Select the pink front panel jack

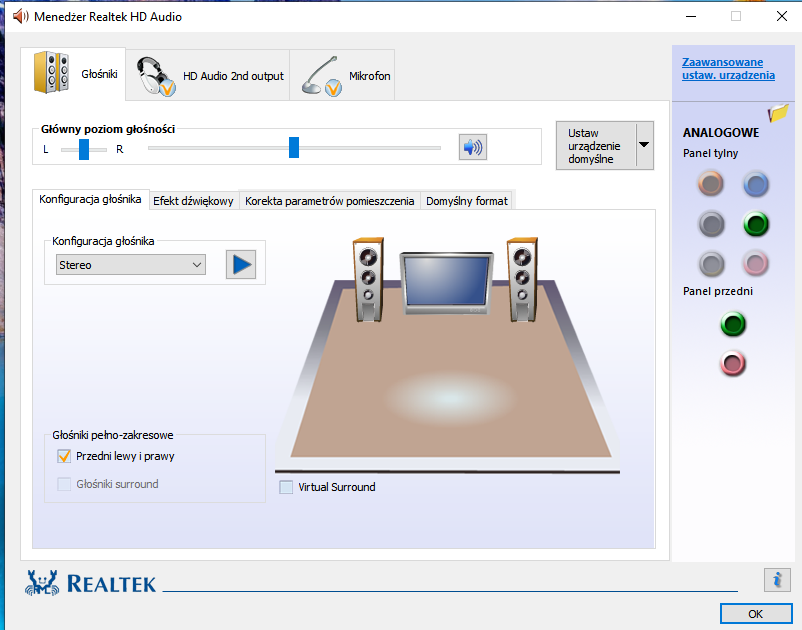733,364
